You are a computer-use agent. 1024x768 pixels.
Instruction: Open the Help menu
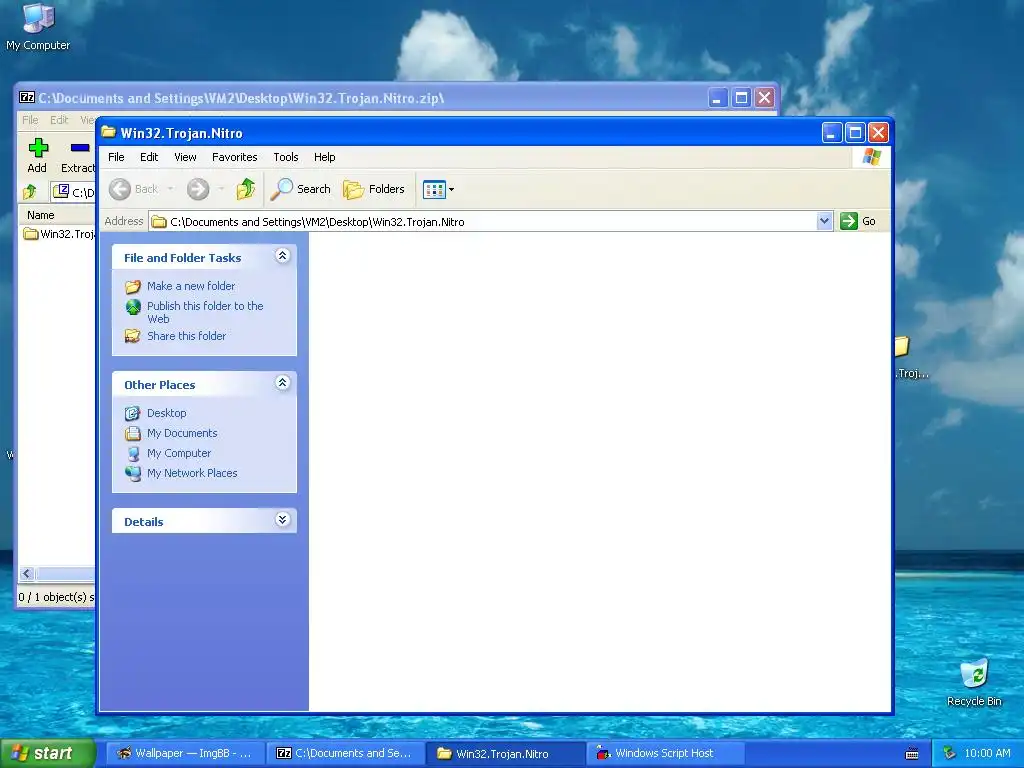(324, 157)
